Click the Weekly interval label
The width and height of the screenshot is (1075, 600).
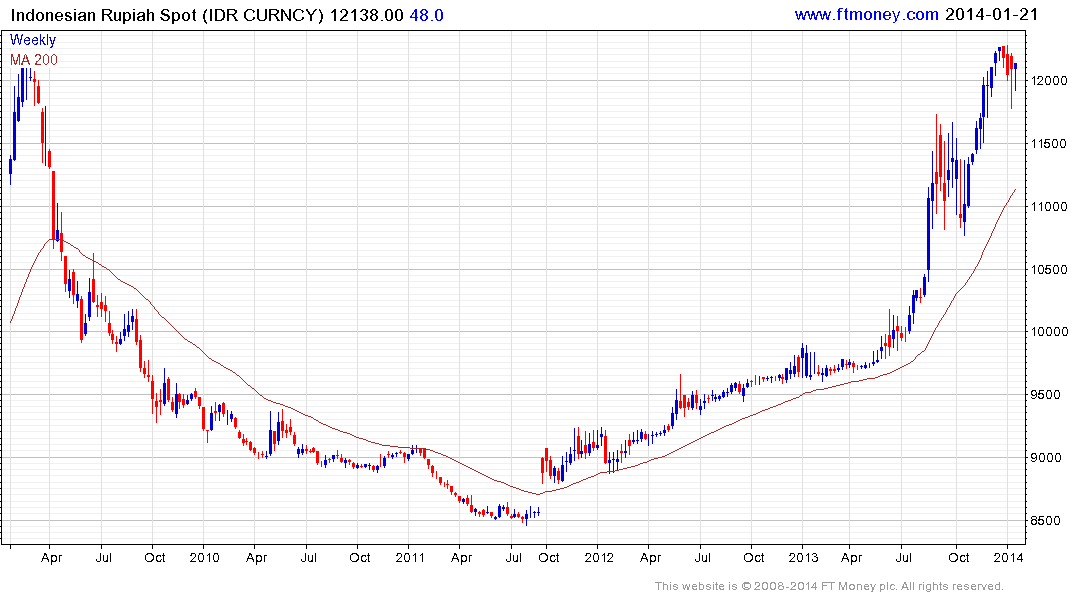pyautogui.click(x=33, y=40)
